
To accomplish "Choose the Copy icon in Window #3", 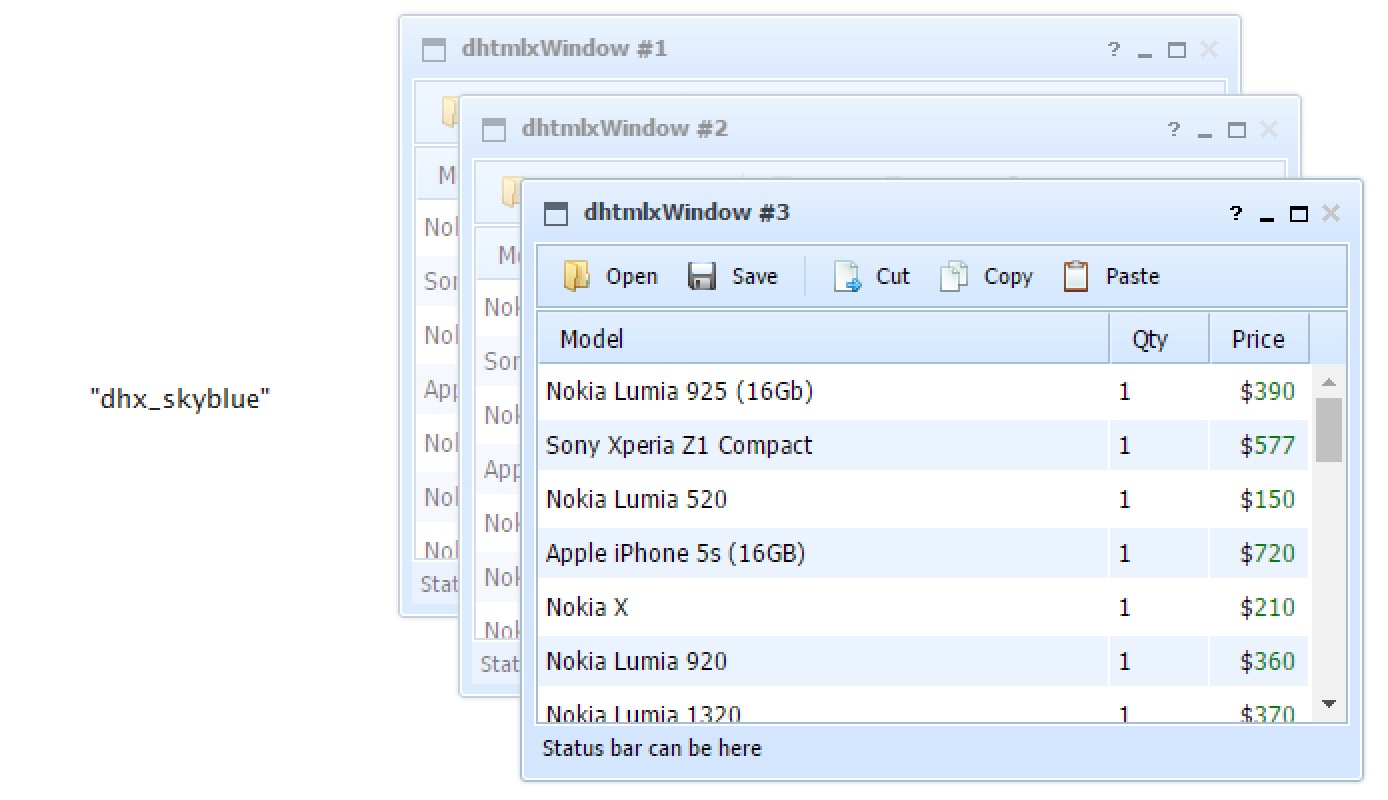I will [x=954, y=276].
